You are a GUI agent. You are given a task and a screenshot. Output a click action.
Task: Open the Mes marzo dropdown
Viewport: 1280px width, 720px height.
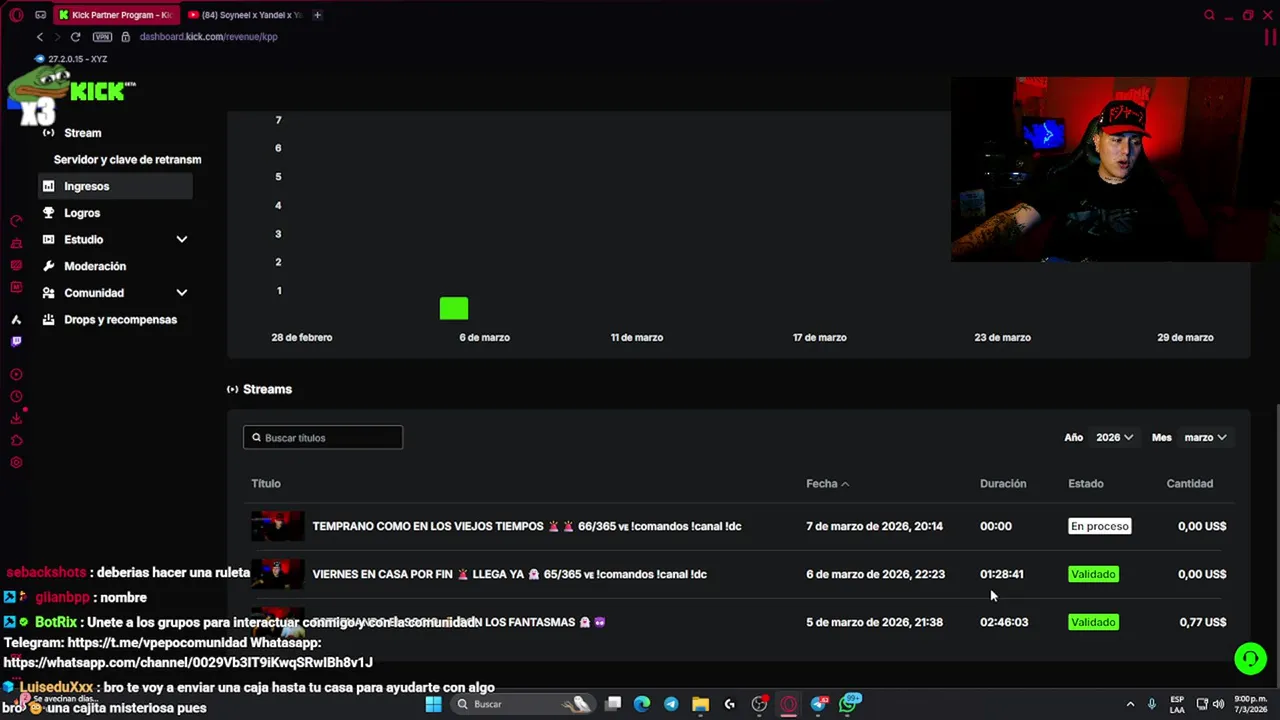click(x=1205, y=437)
